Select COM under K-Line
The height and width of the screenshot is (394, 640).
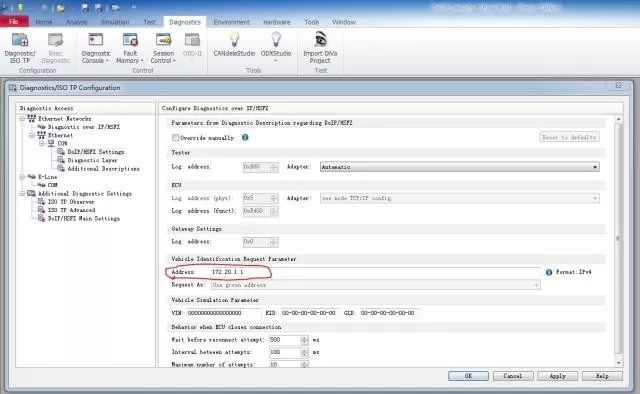click(53, 185)
